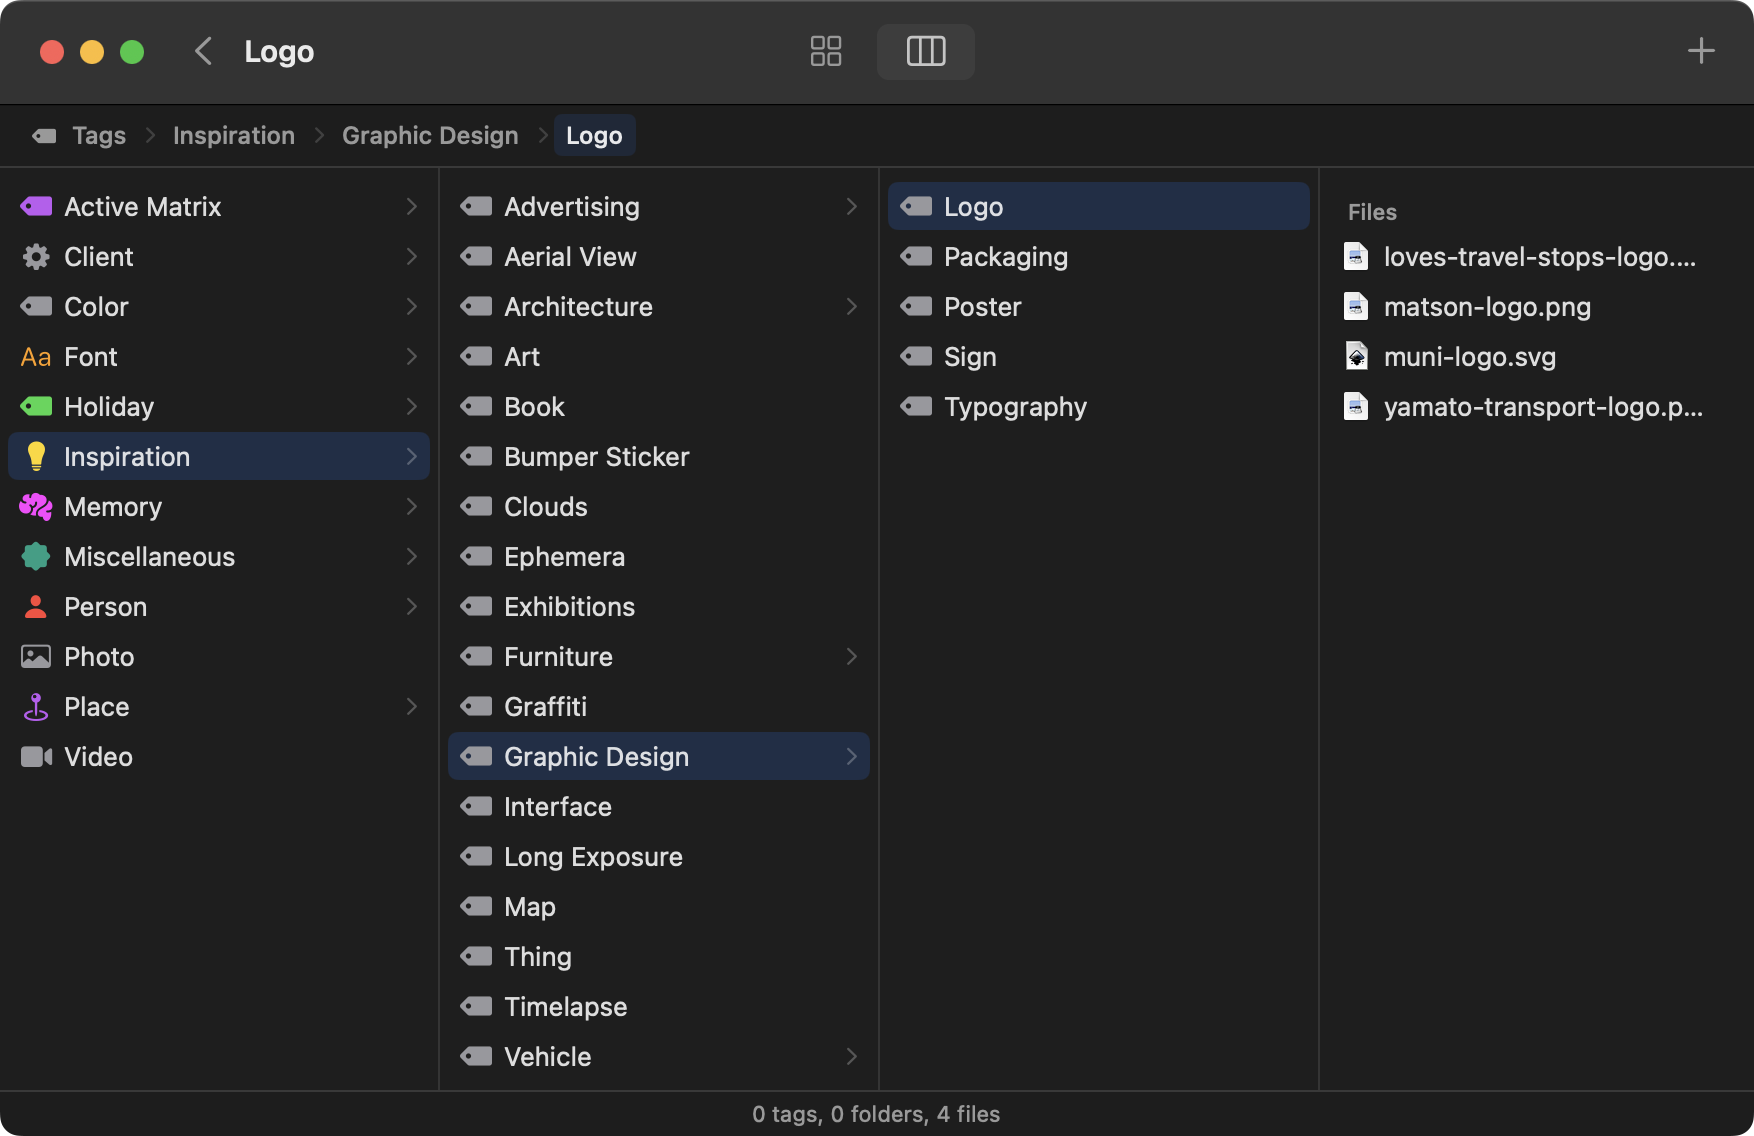1754x1136 pixels.
Task: Click the loves-travel-stops-logo file icon
Action: point(1356,256)
